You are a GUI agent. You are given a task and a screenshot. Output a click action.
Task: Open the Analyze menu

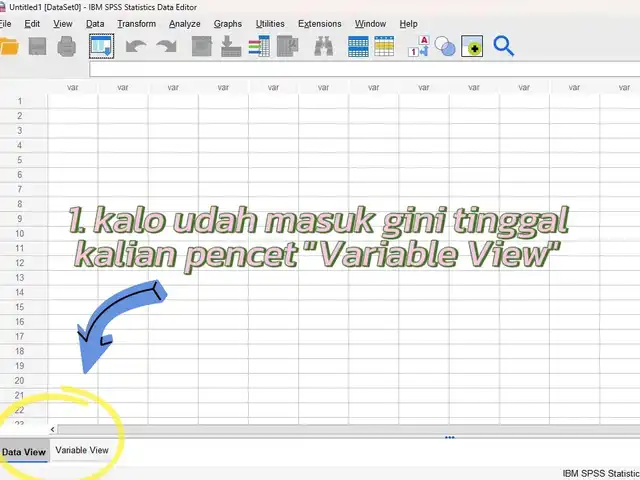tap(184, 23)
